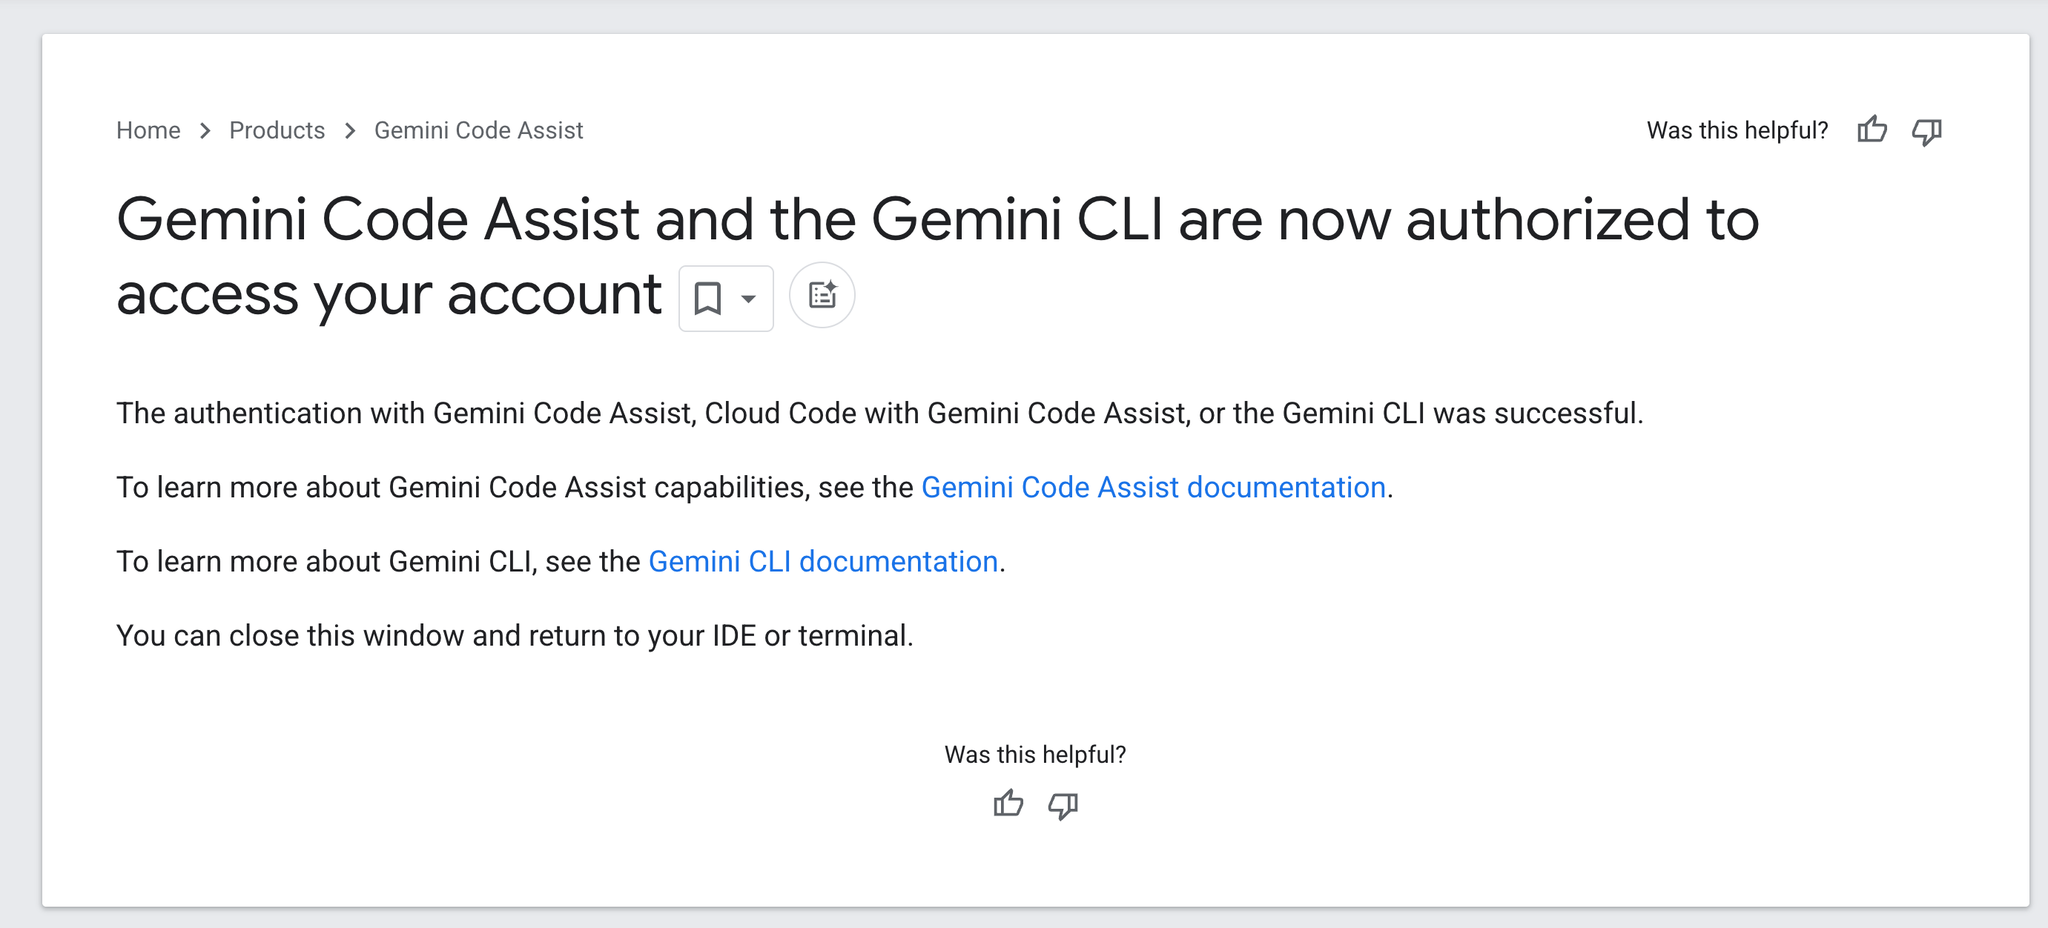The width and height of the screenshot is (2048, 928).
Task: Expand the bookmark dropdown arrow
Action: pyautogui.click(x=748, y=298)
